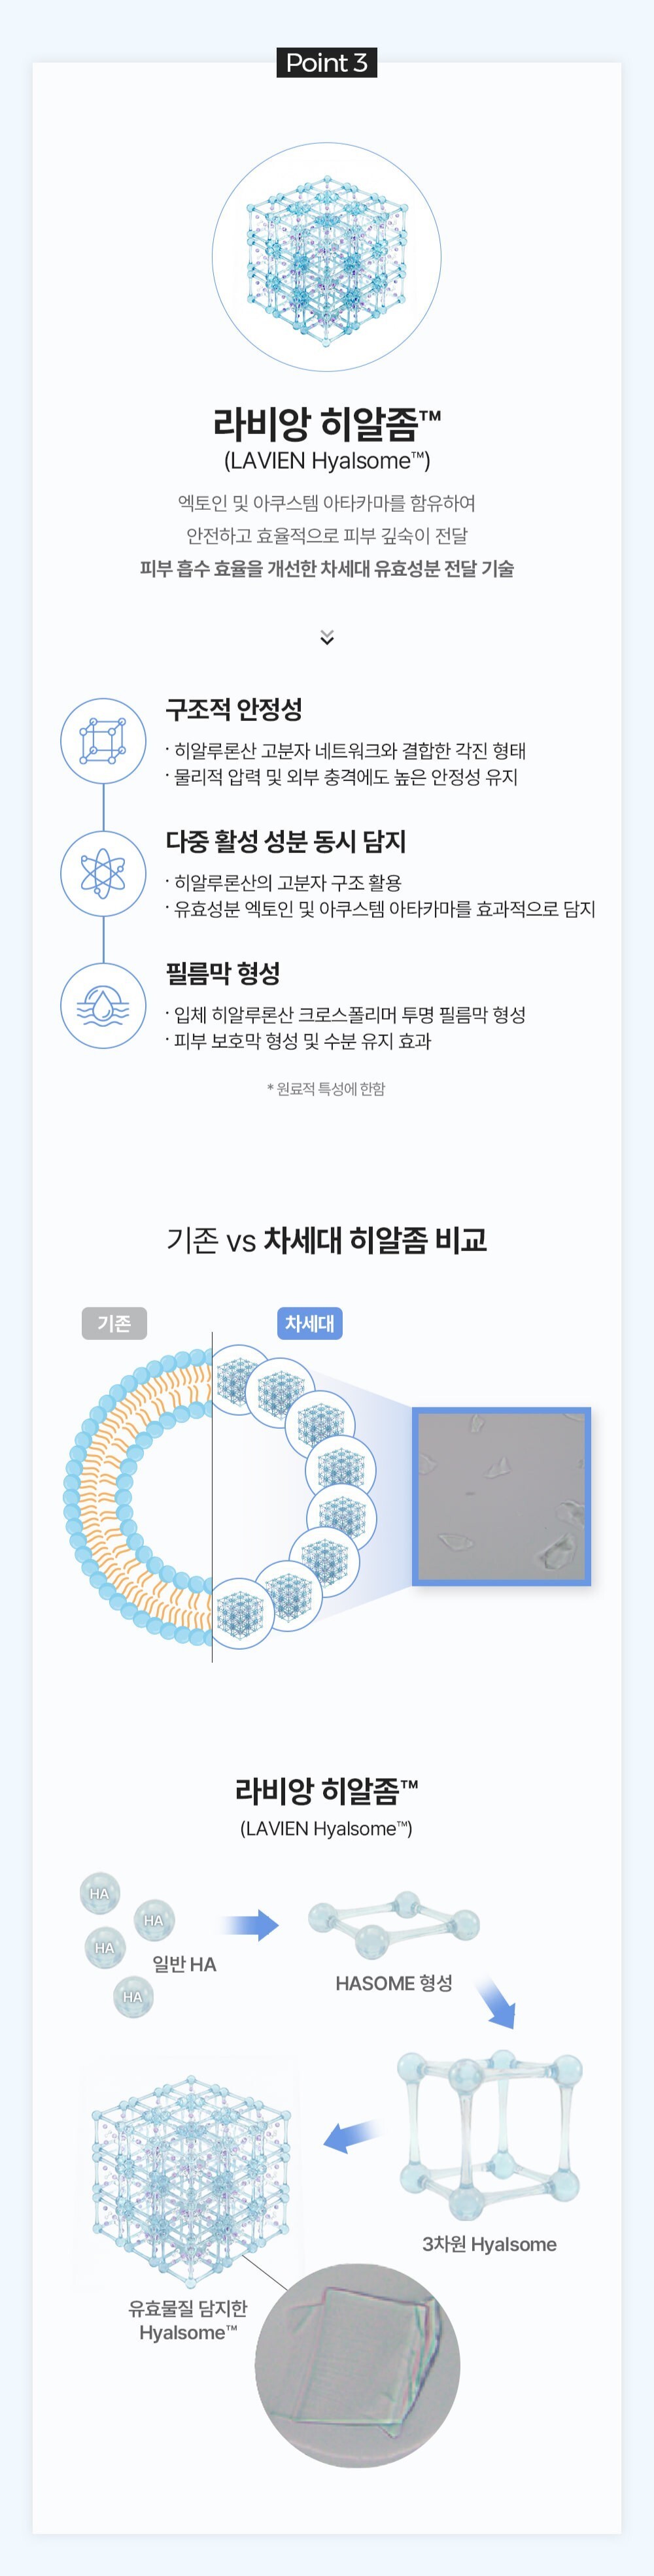Click the left arrow toward loaded Hyalsome
654x2576 pixels.
[351, 2136]
